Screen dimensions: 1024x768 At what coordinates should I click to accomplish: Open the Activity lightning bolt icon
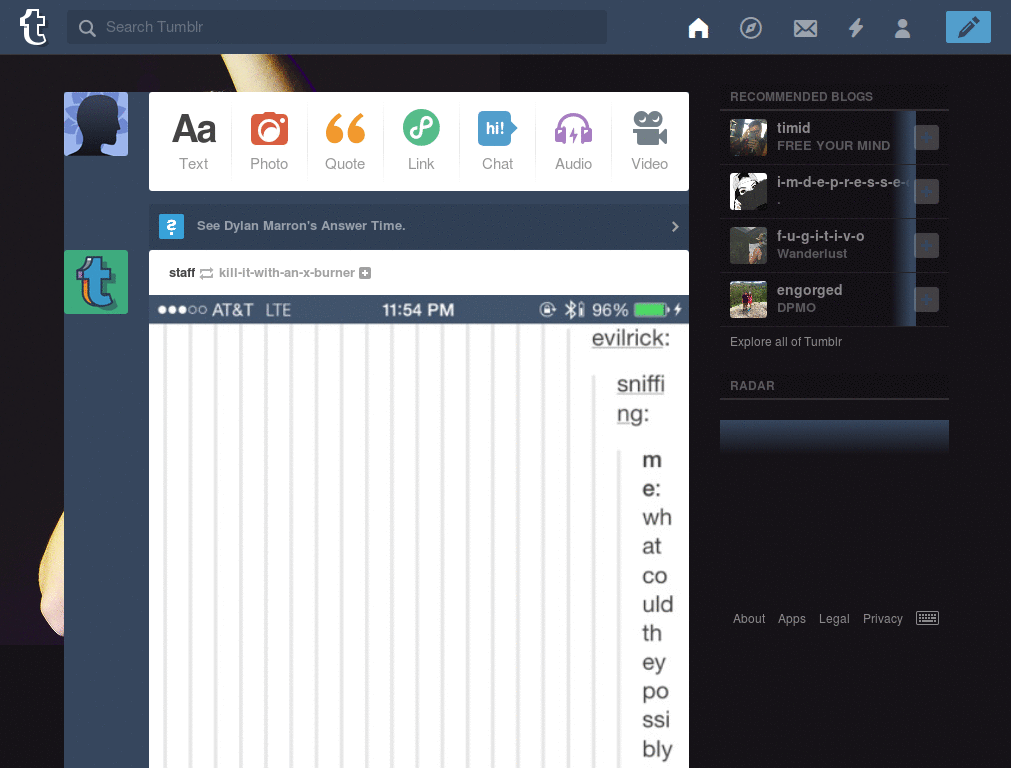tap(856, 27)
